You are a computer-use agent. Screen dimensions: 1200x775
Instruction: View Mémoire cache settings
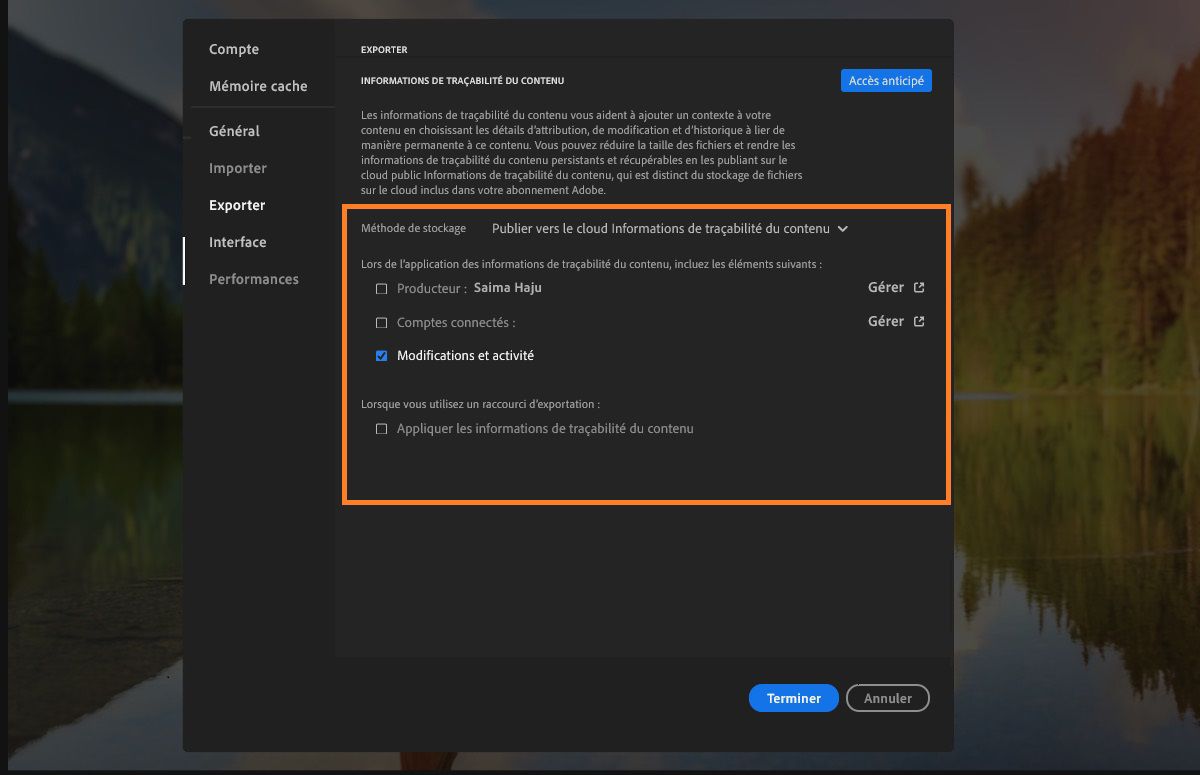coord(258,86)
